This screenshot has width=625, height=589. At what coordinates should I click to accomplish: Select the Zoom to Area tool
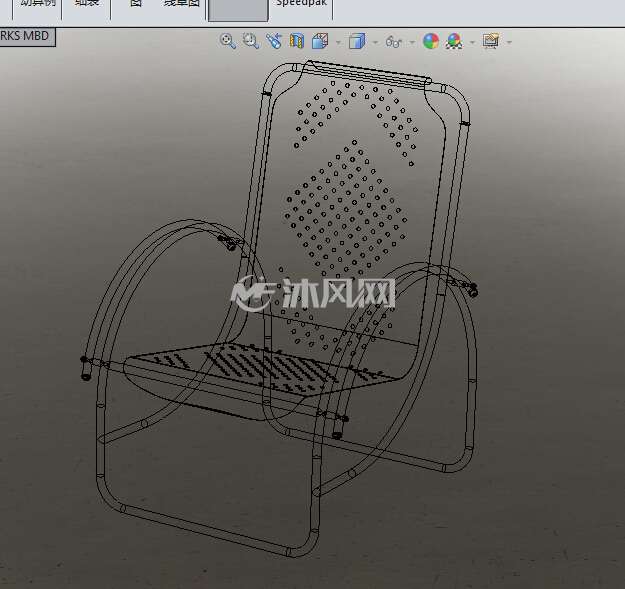click(251, 41)
